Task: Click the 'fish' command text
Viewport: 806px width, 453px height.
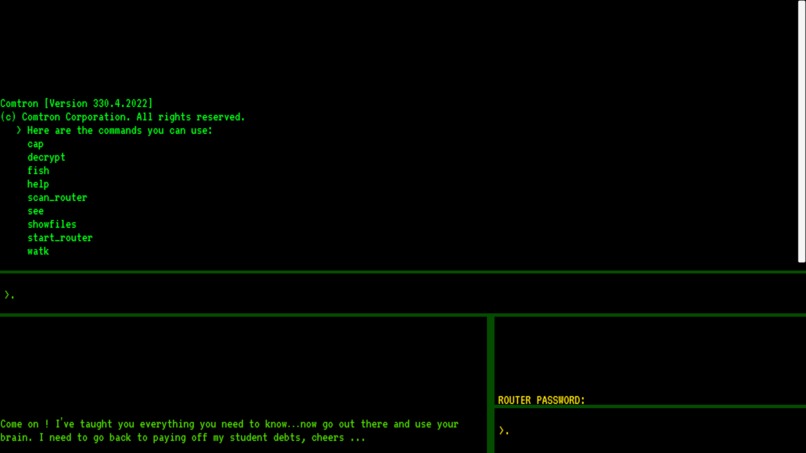Action: point(39,171)
